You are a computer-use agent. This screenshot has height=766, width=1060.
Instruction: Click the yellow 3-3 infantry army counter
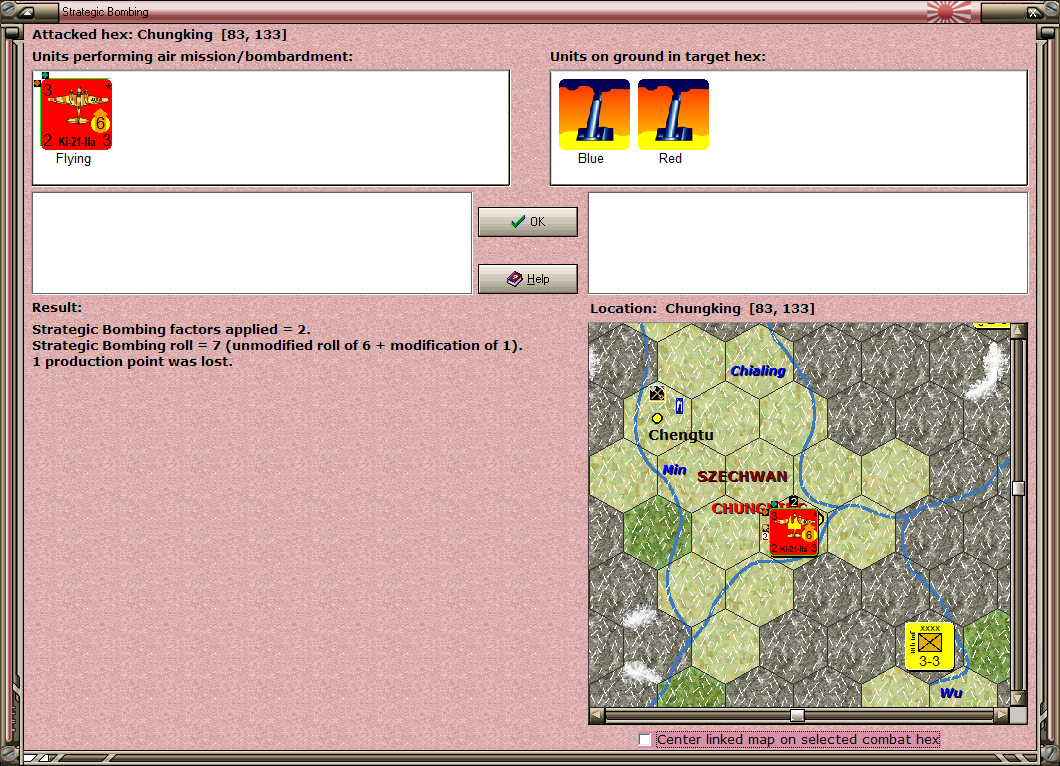pyautogui.click(x=930, y=646)
